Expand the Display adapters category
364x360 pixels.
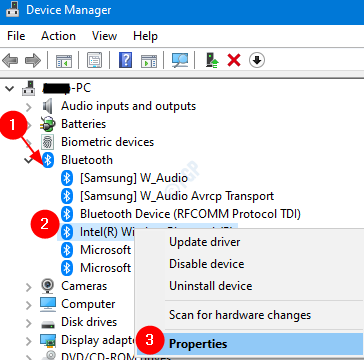29,341
